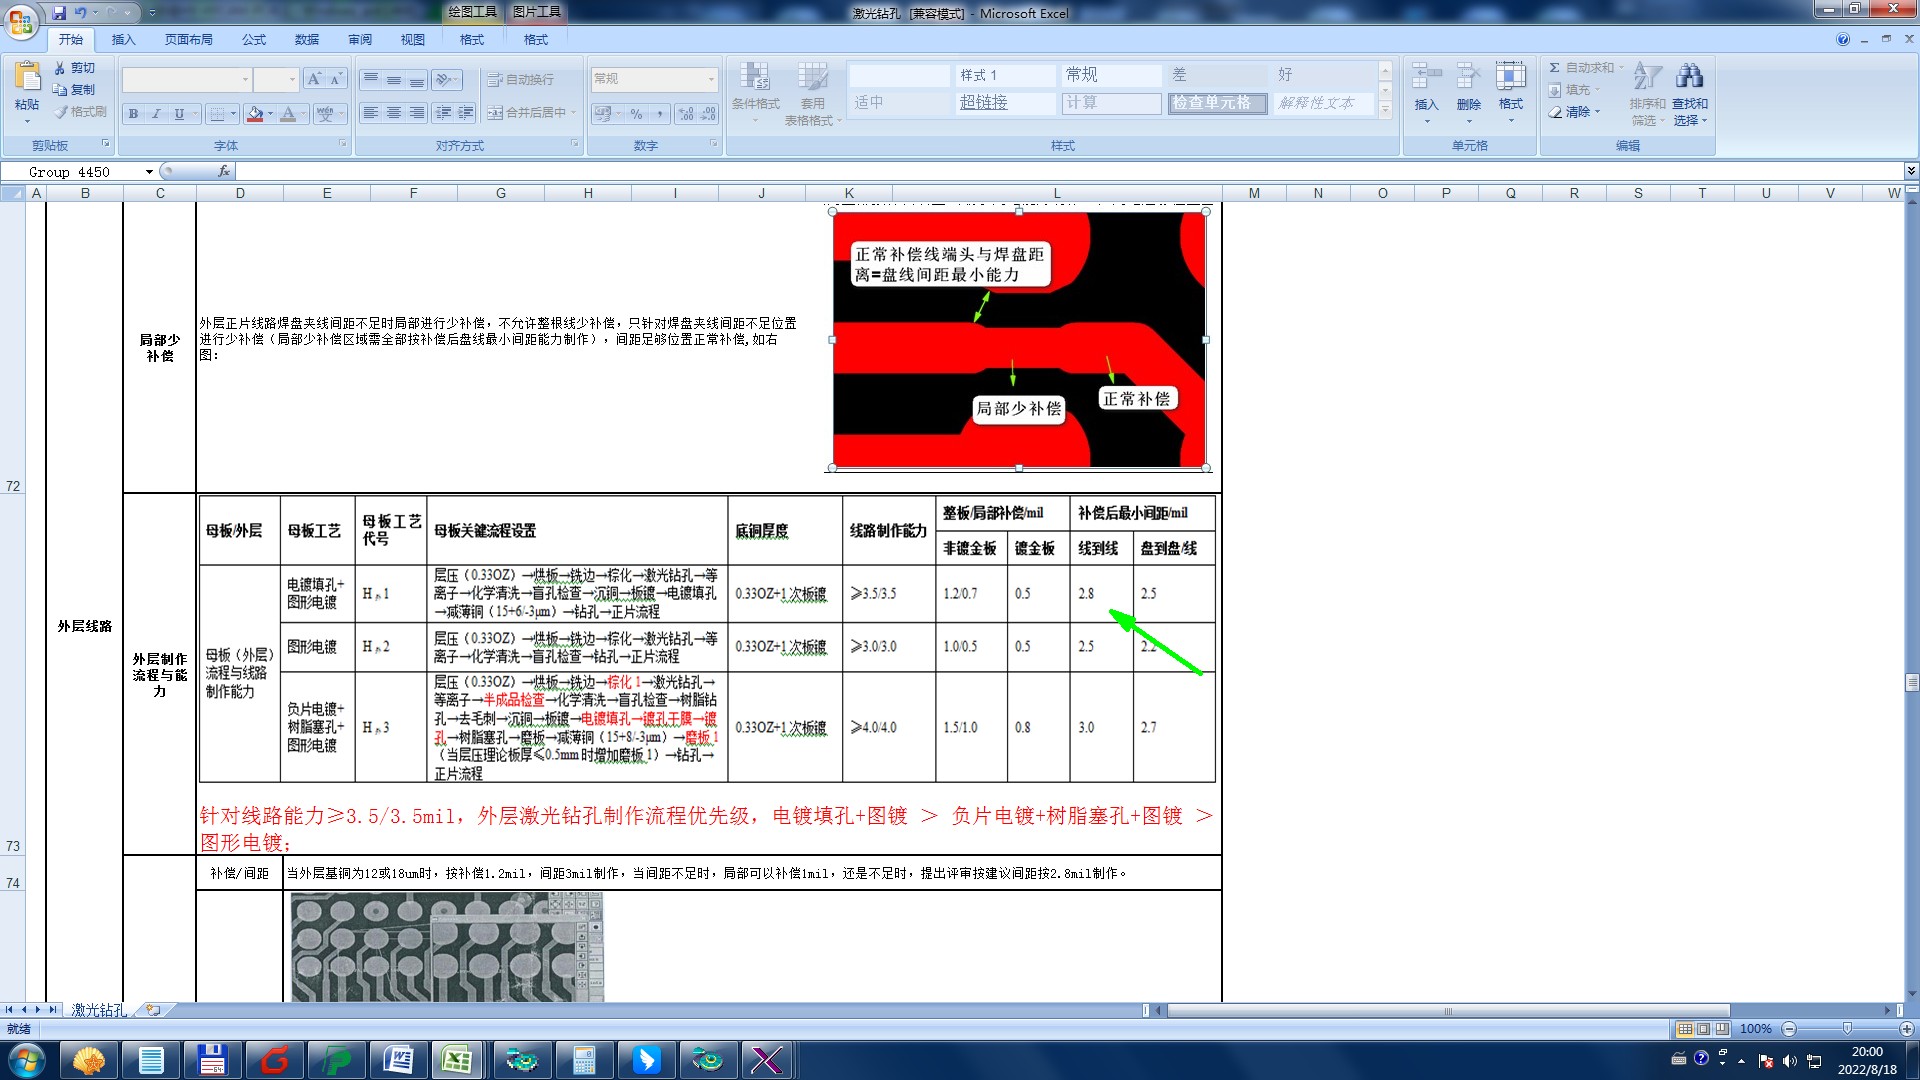
Task: Open the Office button menu
Action: pos(20,20)
